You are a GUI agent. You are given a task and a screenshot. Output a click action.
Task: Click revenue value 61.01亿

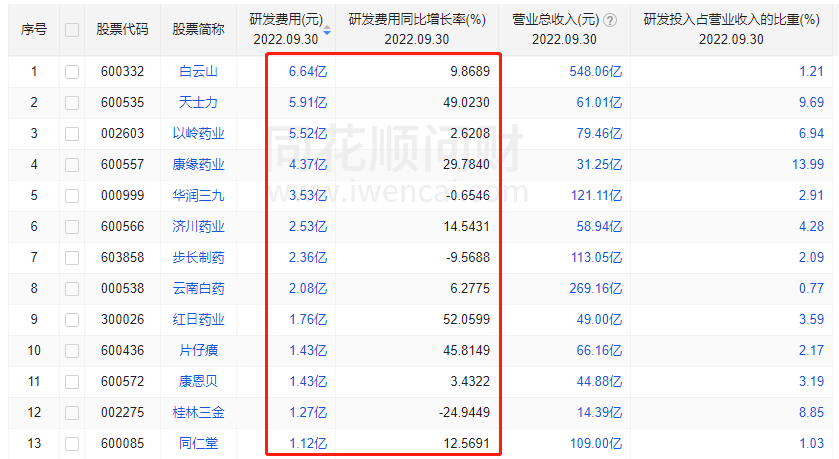pos(599,103)
